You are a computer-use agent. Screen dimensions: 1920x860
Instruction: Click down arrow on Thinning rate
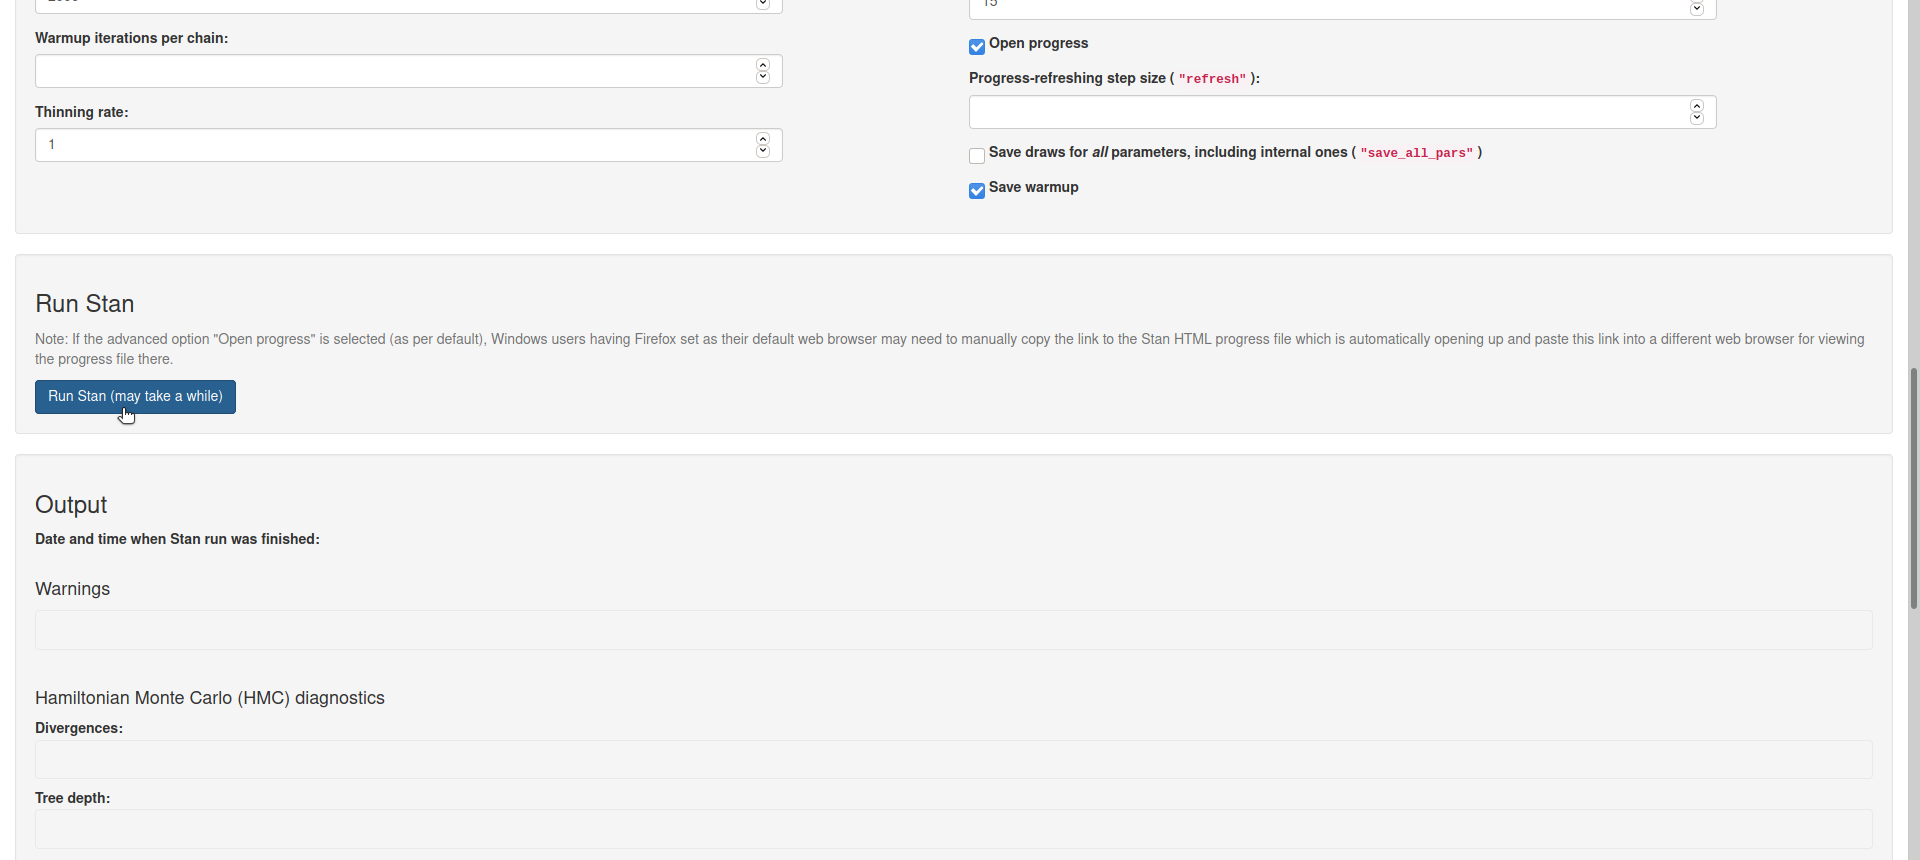(x=763, y=151)
